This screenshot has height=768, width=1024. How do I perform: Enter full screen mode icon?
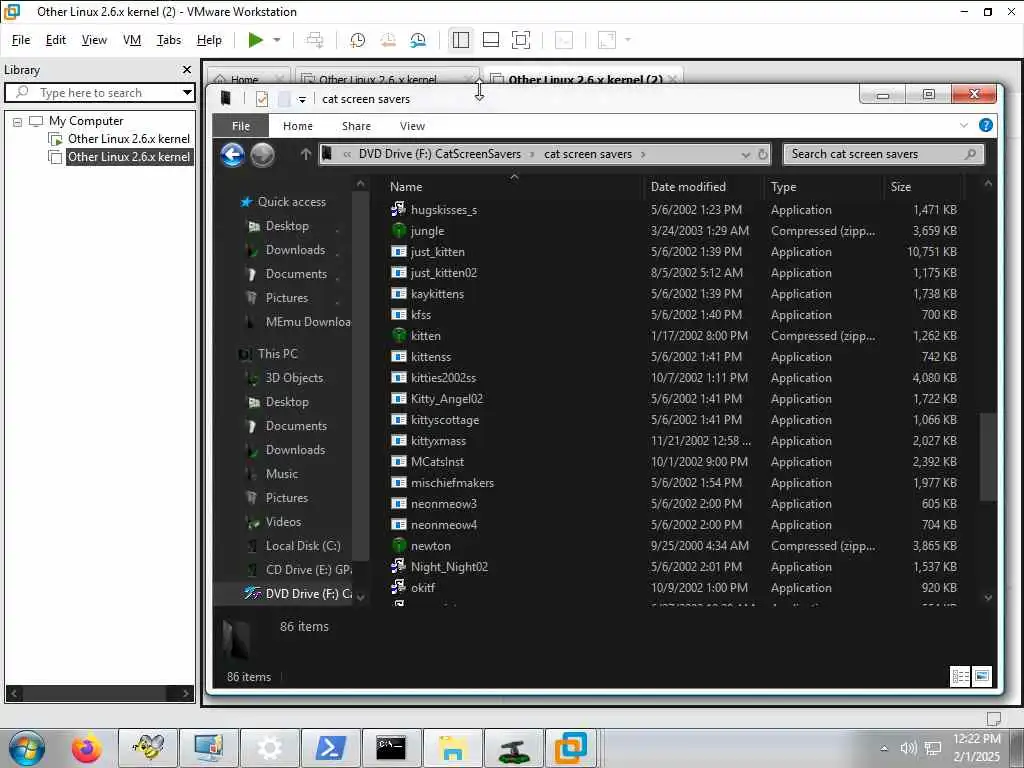tap(520, 40)
